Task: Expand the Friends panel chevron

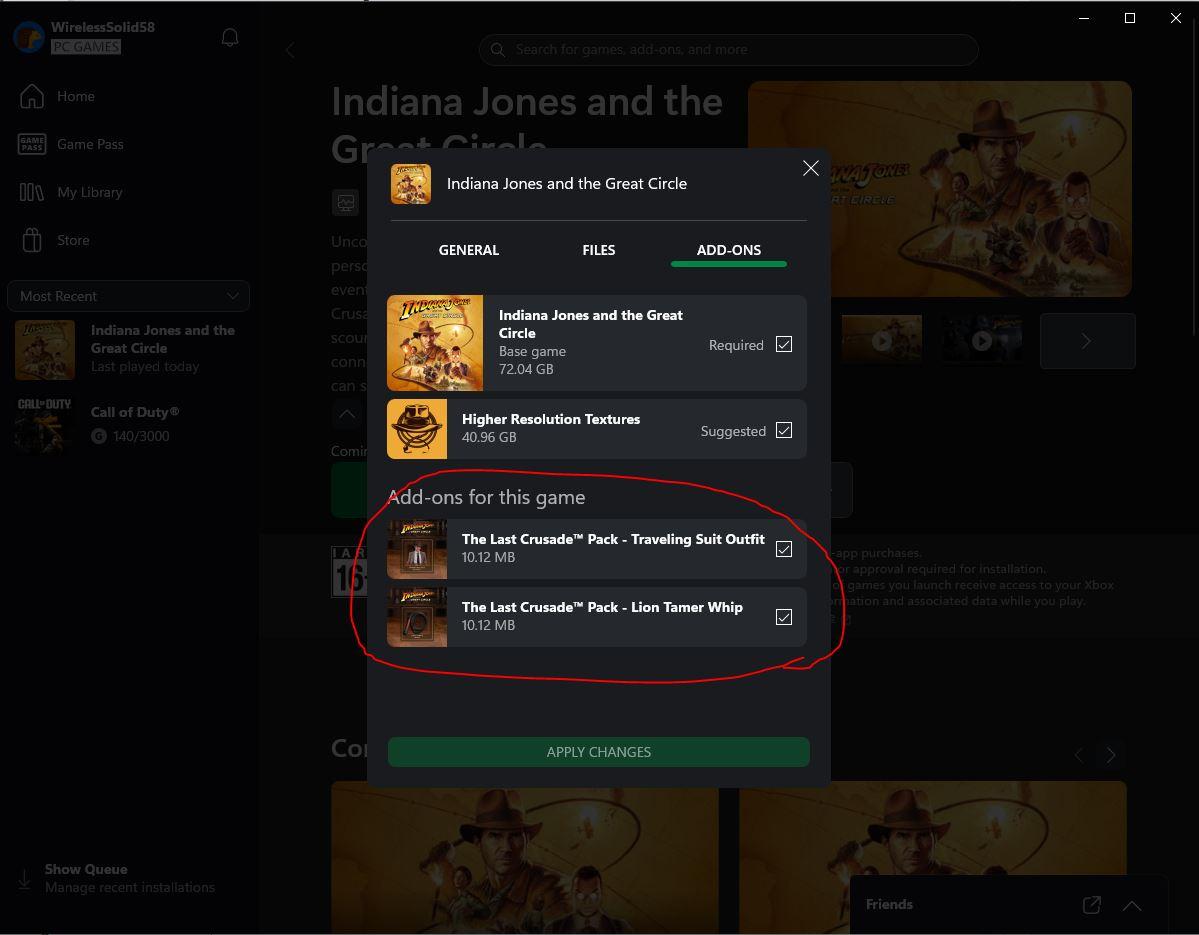Action: (x=1132, y=905)
